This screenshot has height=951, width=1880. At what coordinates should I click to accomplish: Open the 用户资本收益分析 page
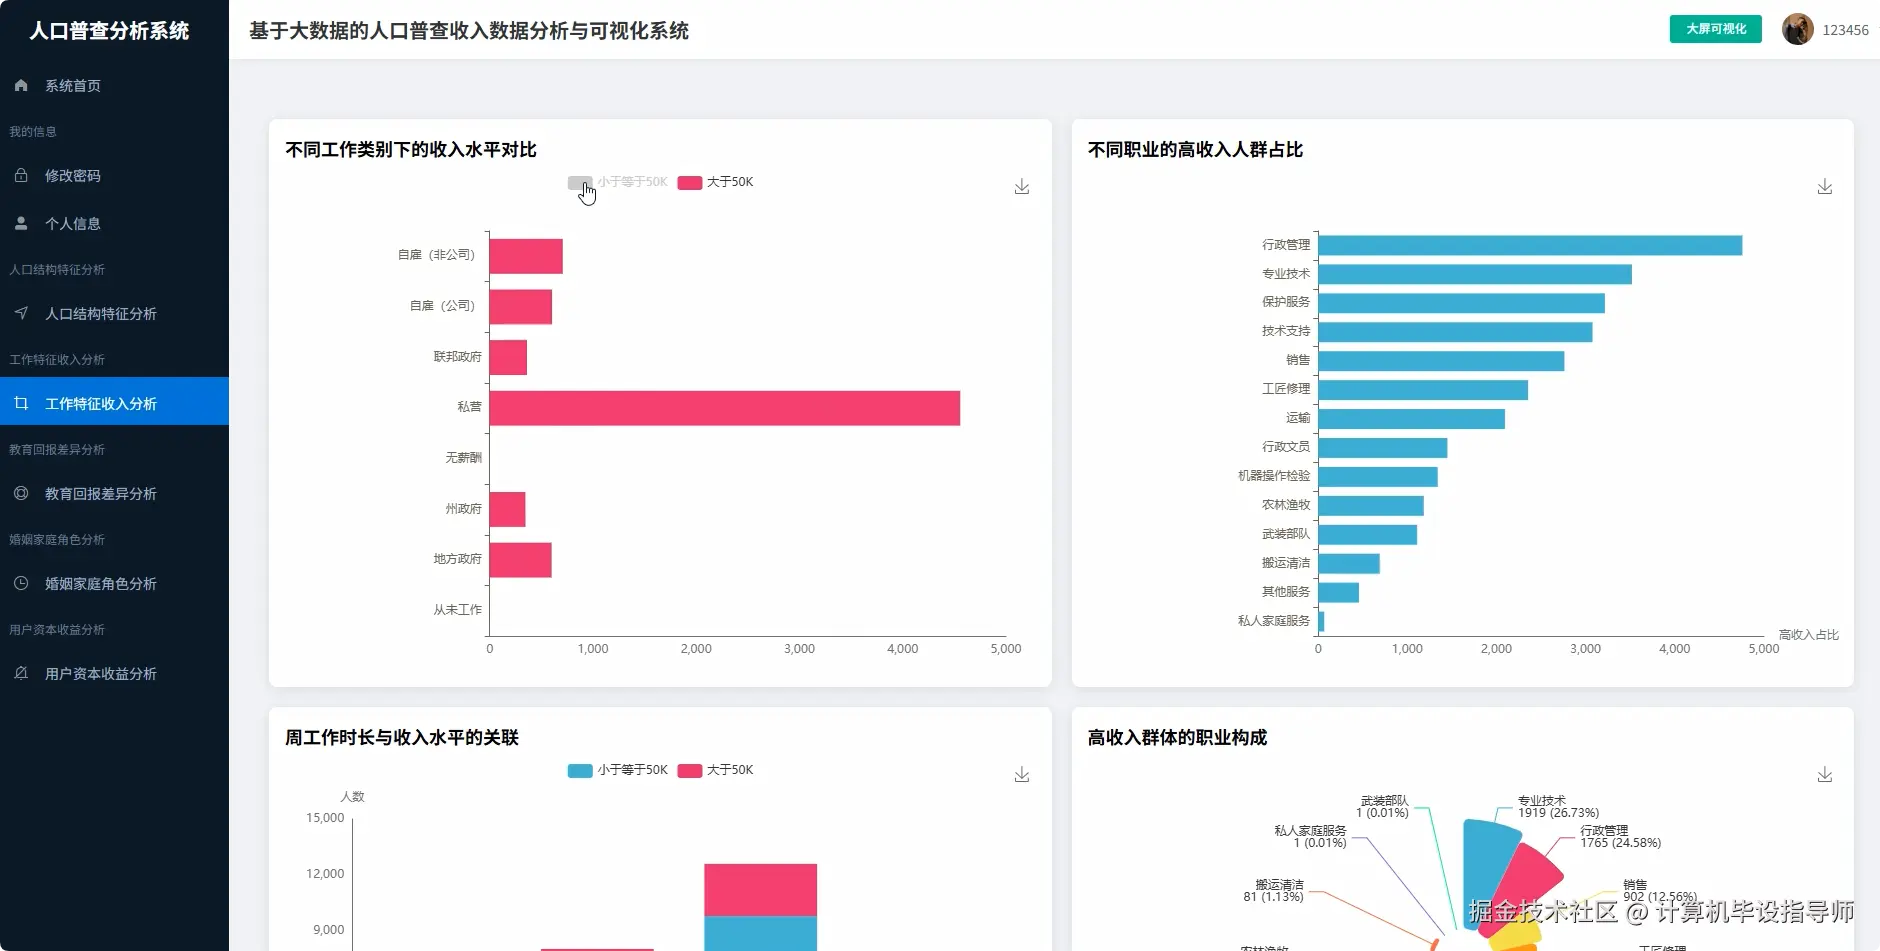coord(100,673)
